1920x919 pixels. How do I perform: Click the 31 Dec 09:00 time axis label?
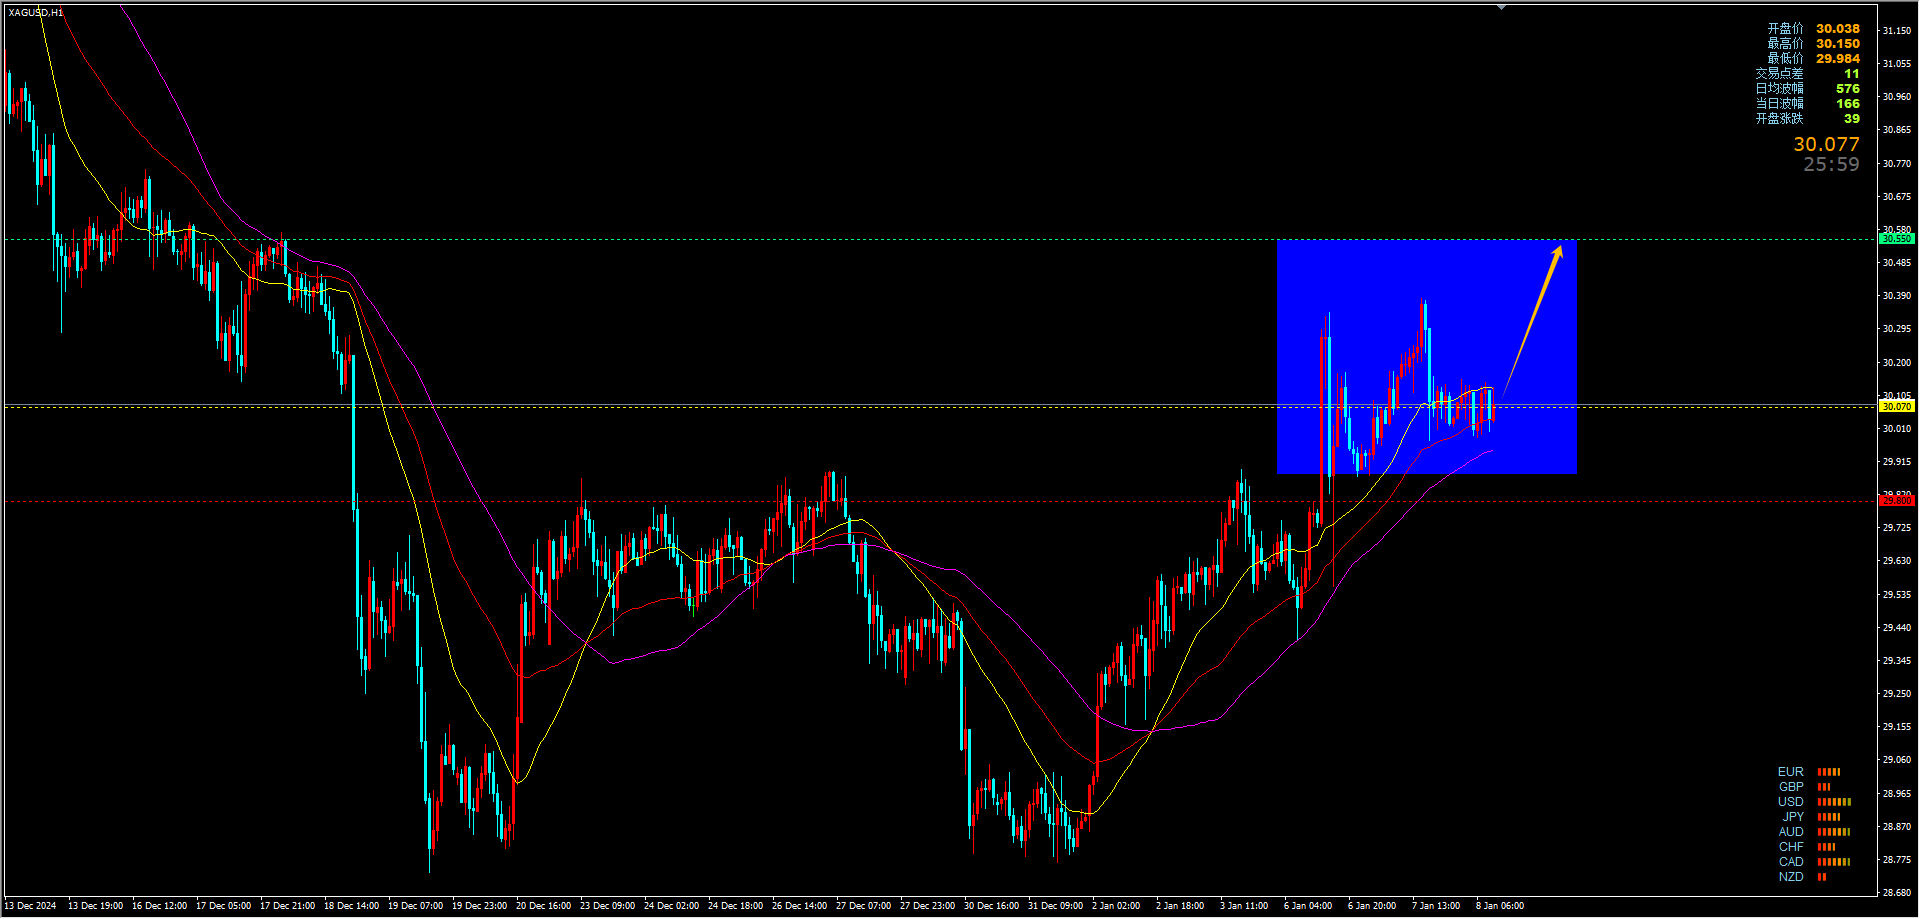click(x=1055, y=906)
